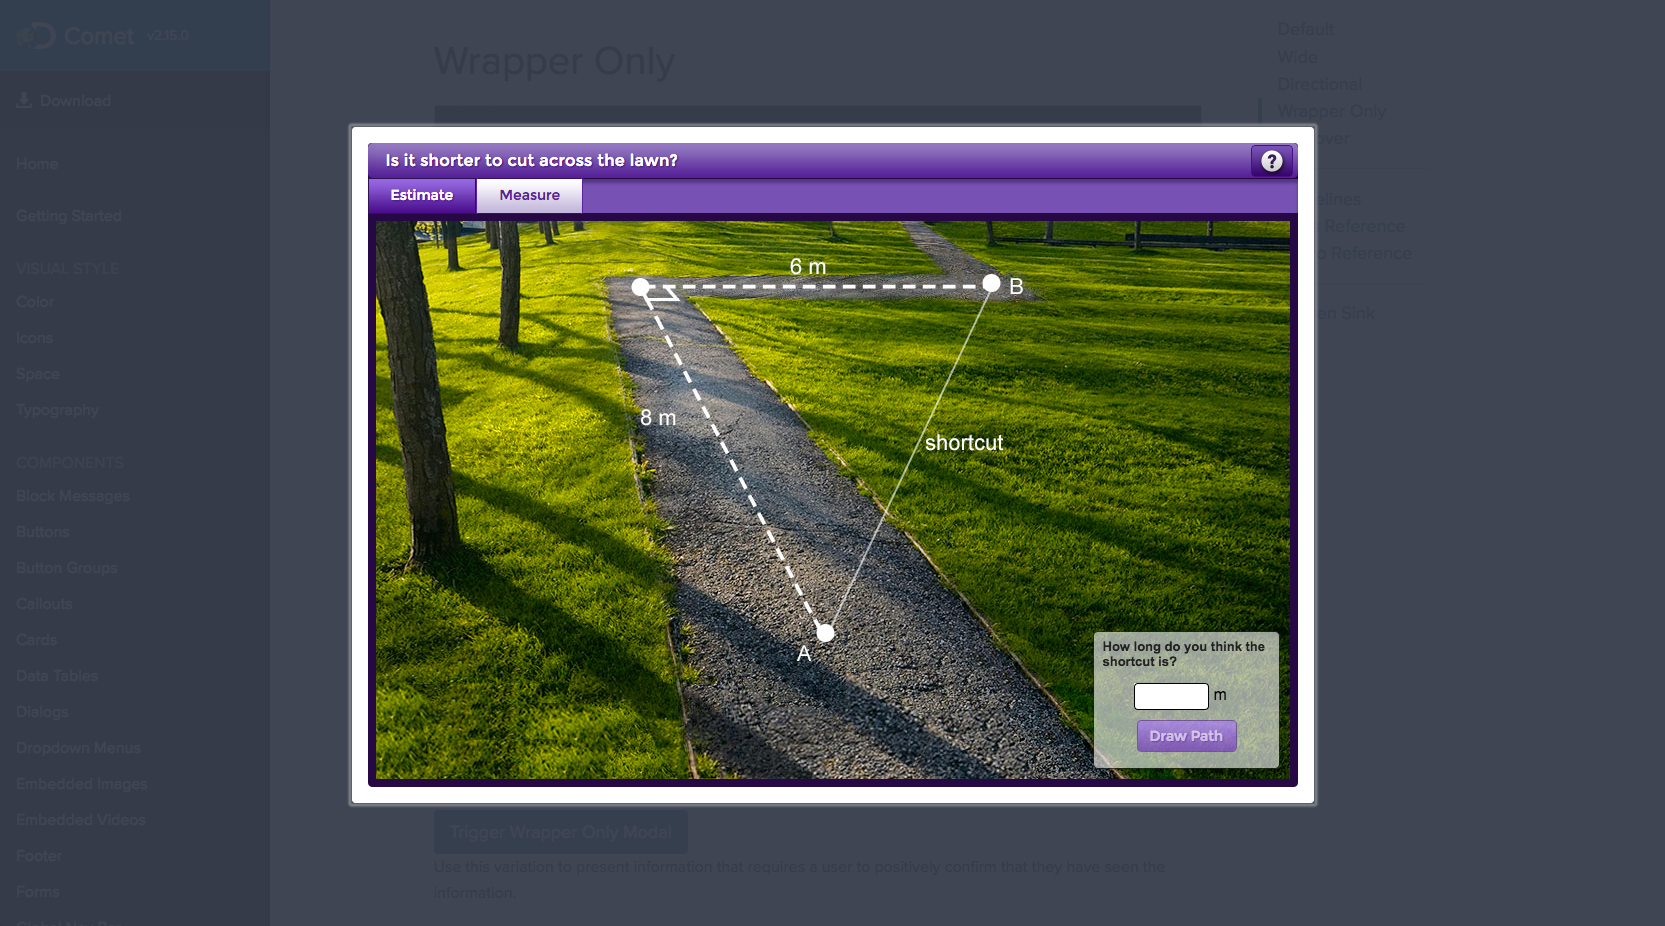Open Typography in the sidebar
Image resolution: width=1665 pixels, height=926 pixels.
coord(57,410)
